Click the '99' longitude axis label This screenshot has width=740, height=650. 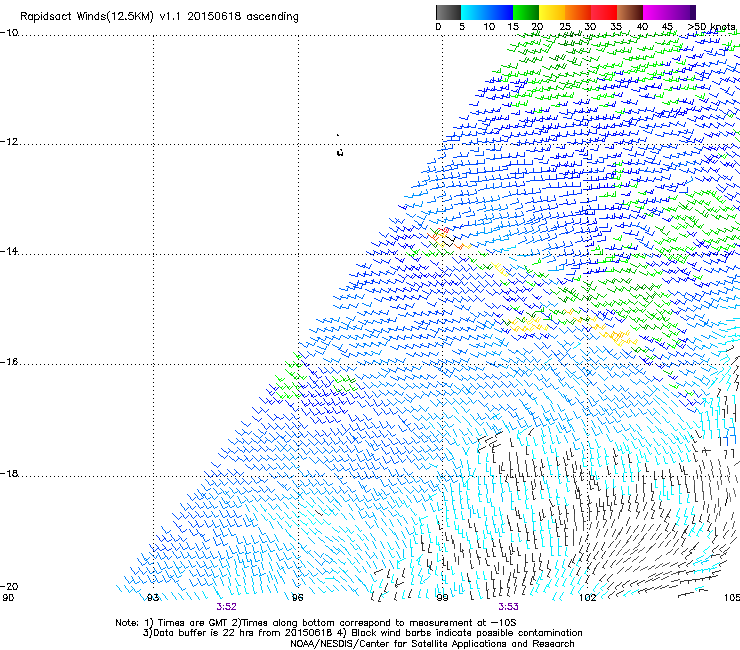(442, 598)
